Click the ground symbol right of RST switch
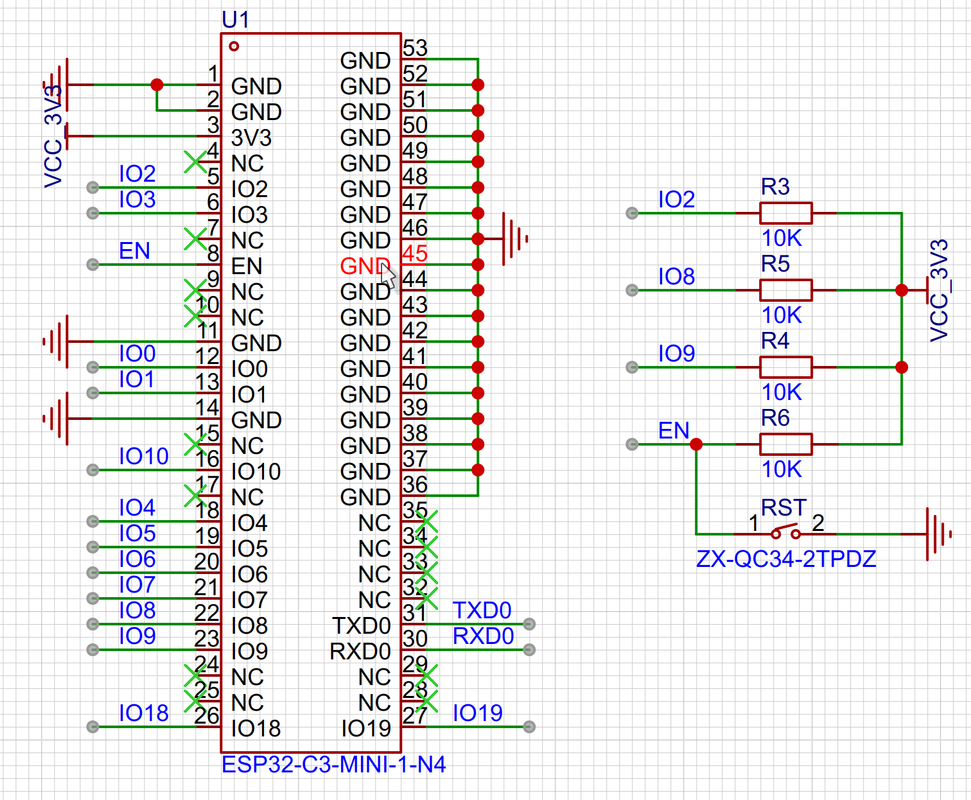Image resolution: width=971 pixels, height=800 pixels. click(x=936, y=534)
